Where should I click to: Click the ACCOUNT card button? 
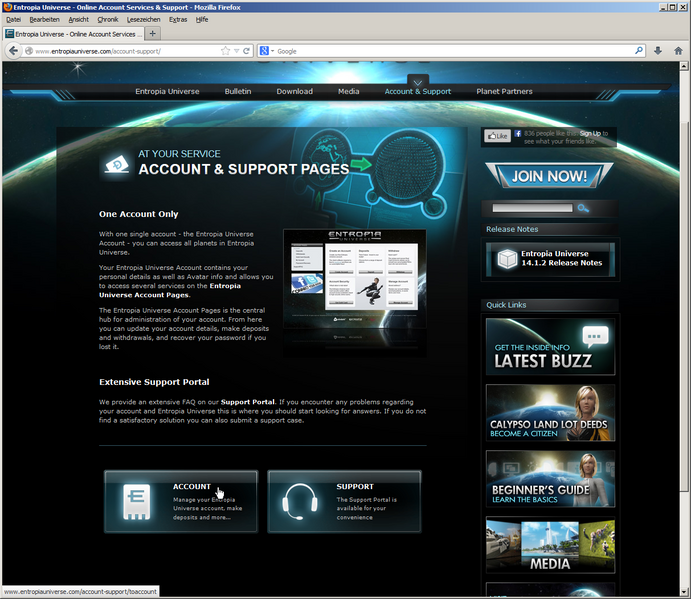click(x=181, y=502)
